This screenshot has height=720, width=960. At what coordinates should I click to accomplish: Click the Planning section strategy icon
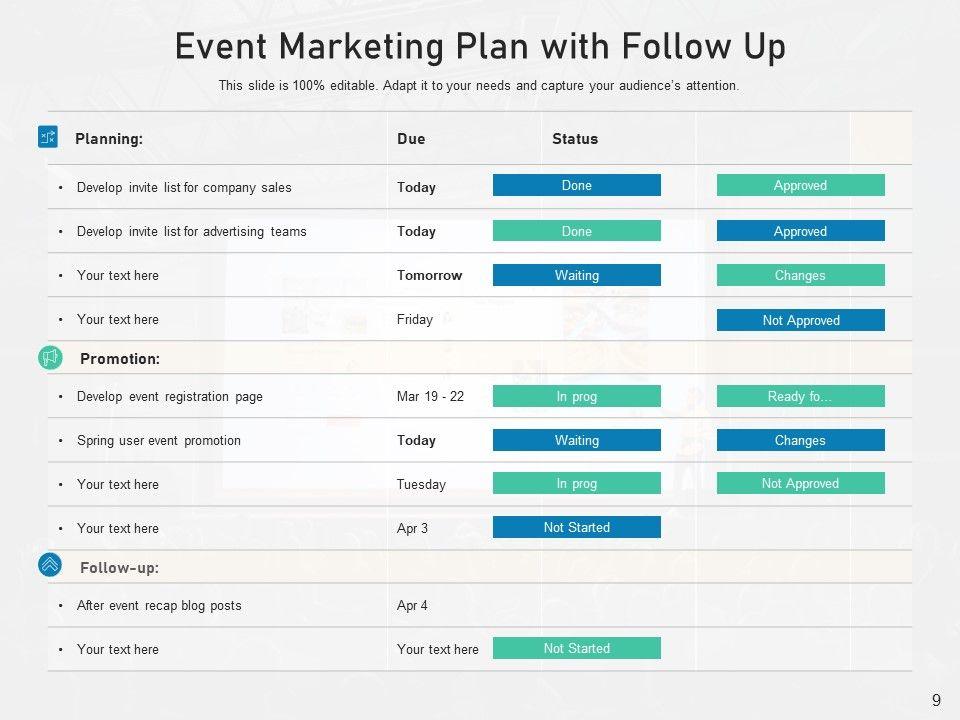(x=48, y=138)
